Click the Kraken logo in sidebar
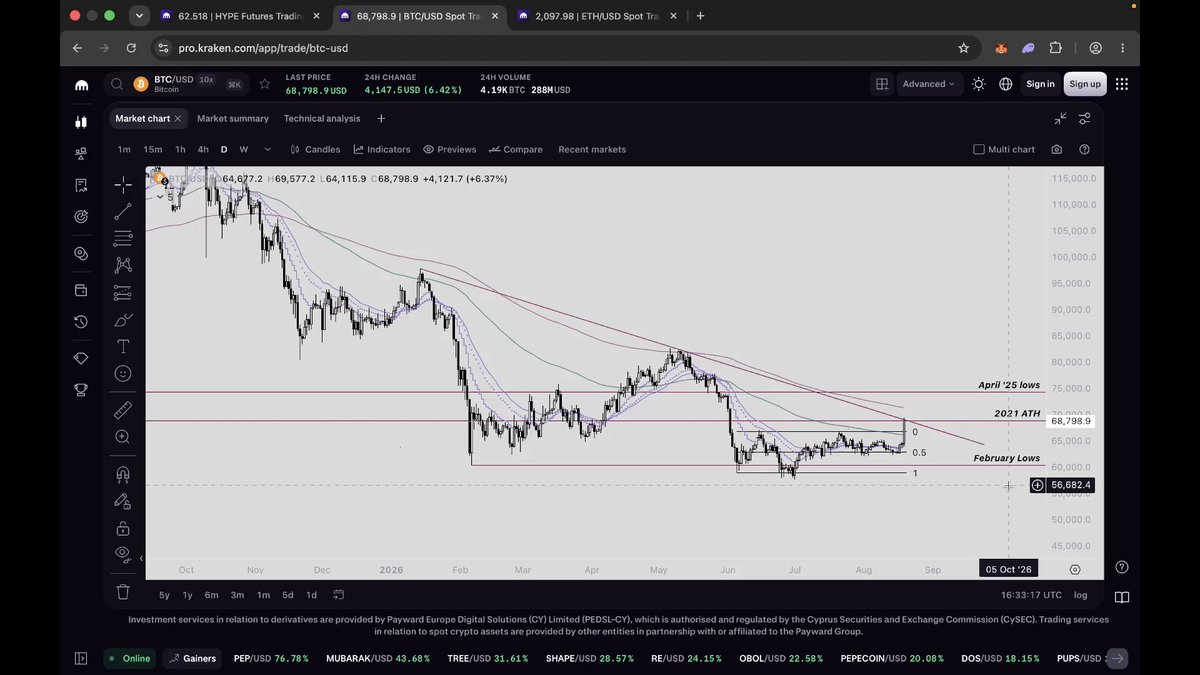 (x=81, y=85)
